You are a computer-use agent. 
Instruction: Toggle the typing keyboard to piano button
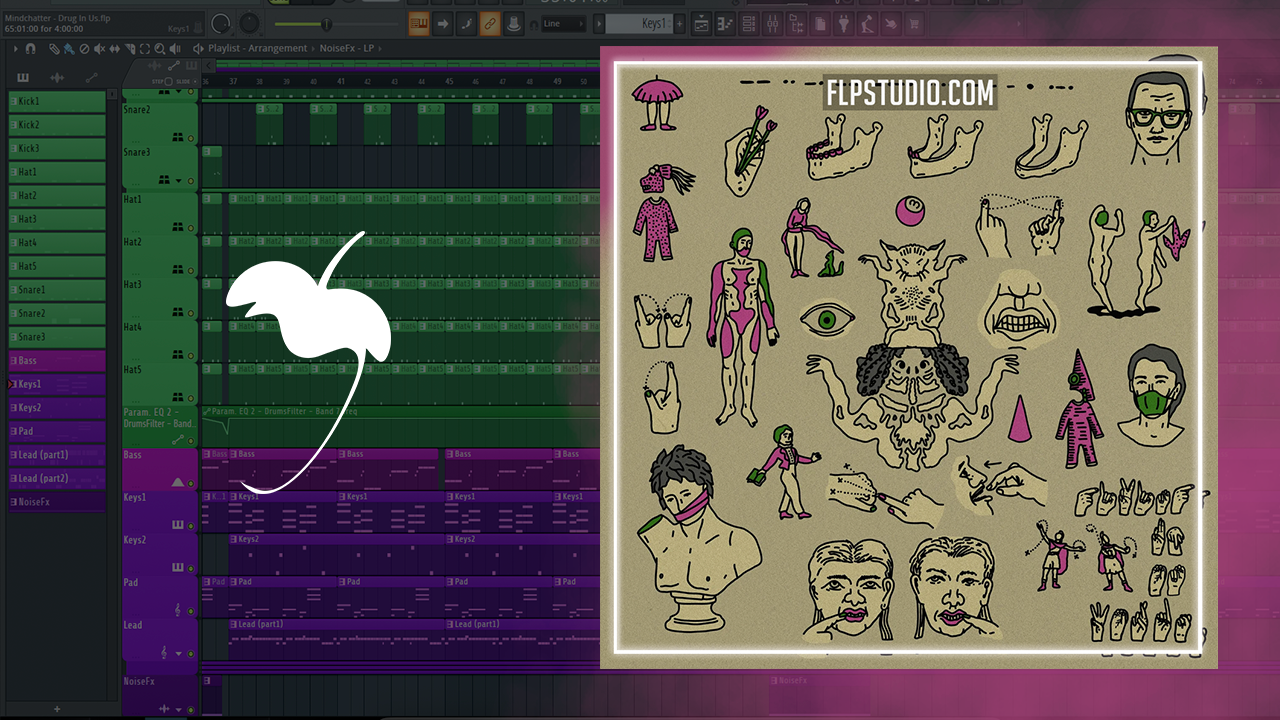(x=419, y=24)
